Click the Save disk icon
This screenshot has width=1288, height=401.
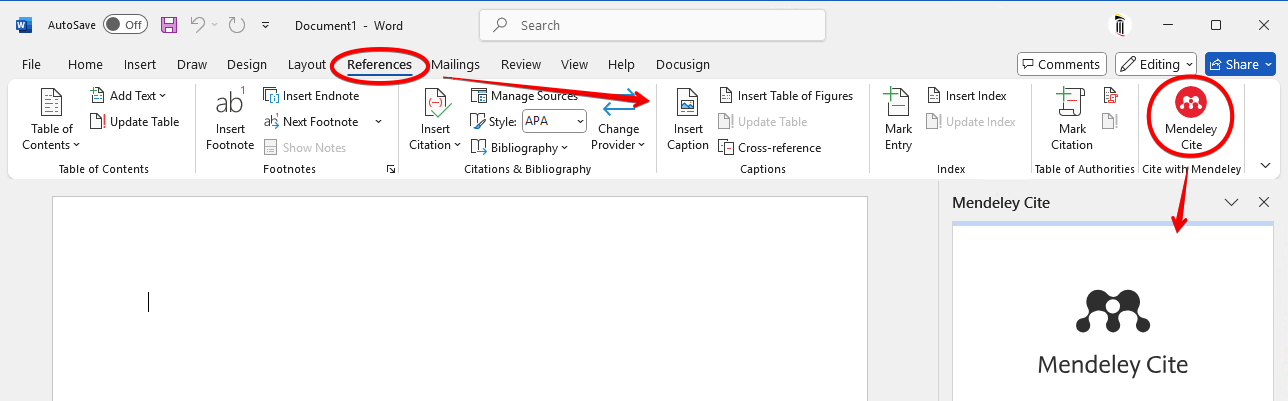(x=169, y=24)
